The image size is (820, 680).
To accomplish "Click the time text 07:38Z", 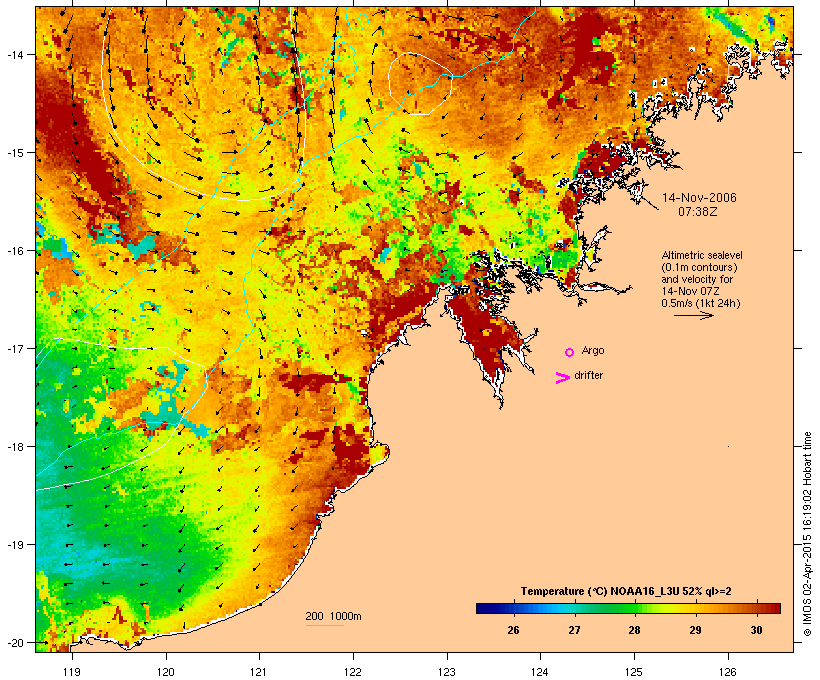I will tap(698, 212).
